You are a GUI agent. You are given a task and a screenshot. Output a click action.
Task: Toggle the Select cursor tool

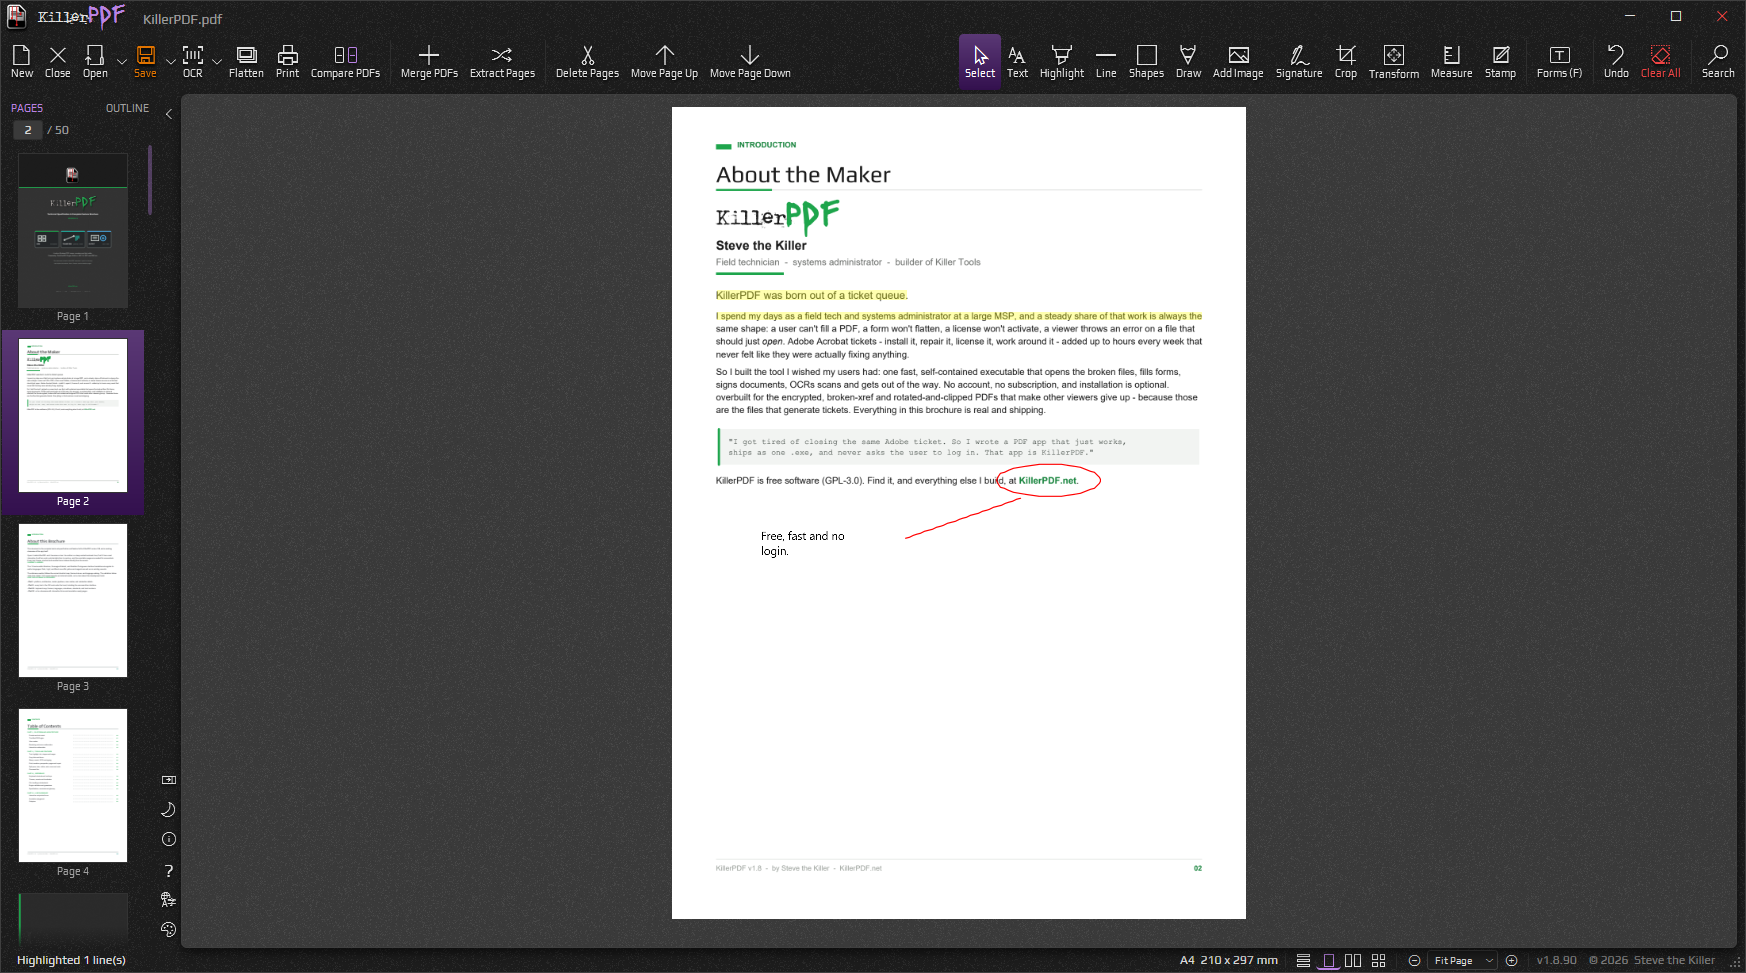point(980,61)
